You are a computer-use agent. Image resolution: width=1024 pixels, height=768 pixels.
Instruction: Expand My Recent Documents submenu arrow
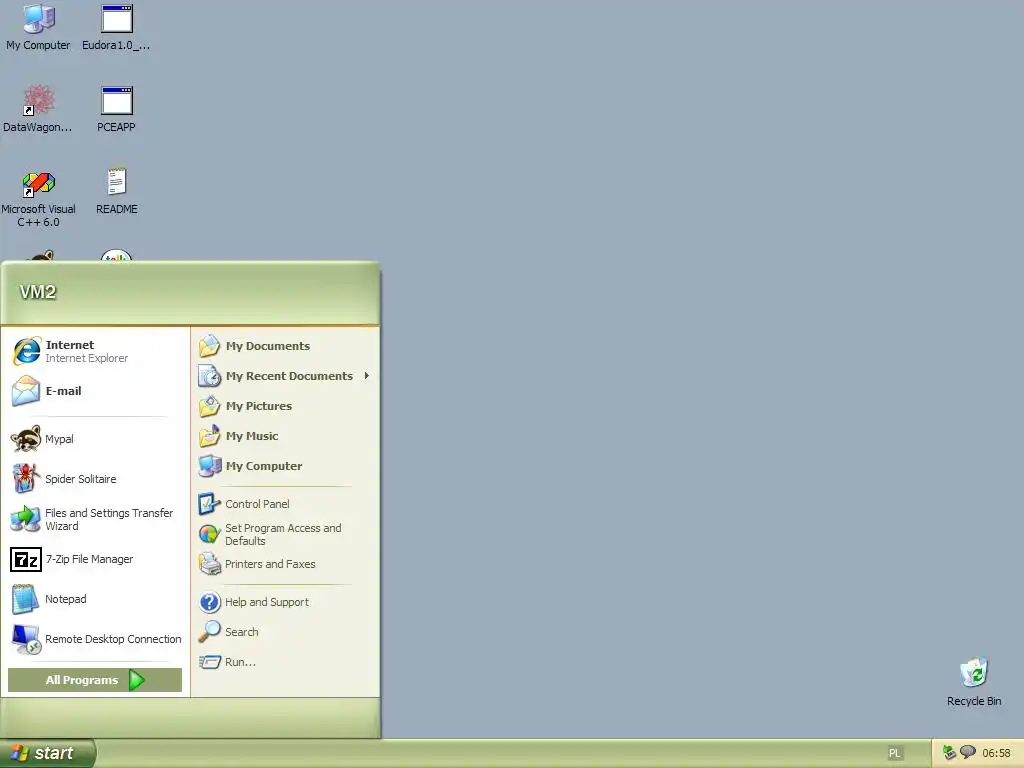367,376
